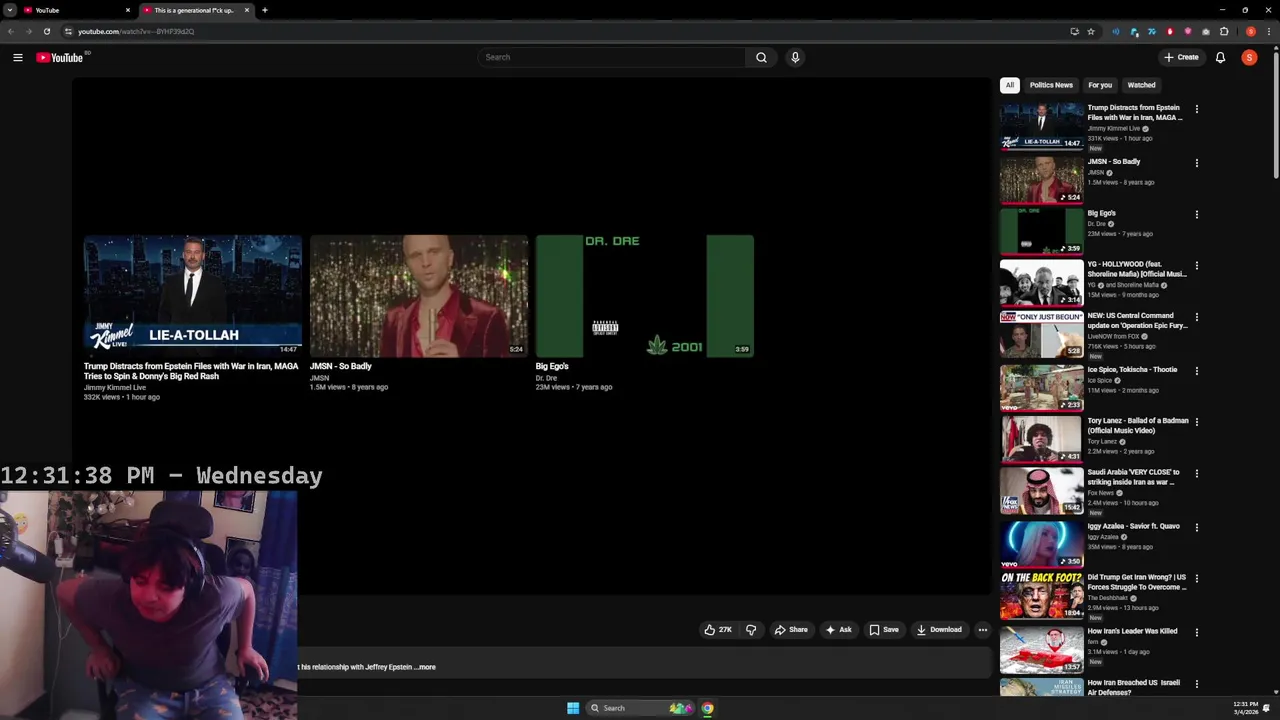The width and height of the screenshot is (1280, 720).
Task: Open Chrome profile avatar in toolbar
Action: pyautogui.click(x=1251, y=31)
